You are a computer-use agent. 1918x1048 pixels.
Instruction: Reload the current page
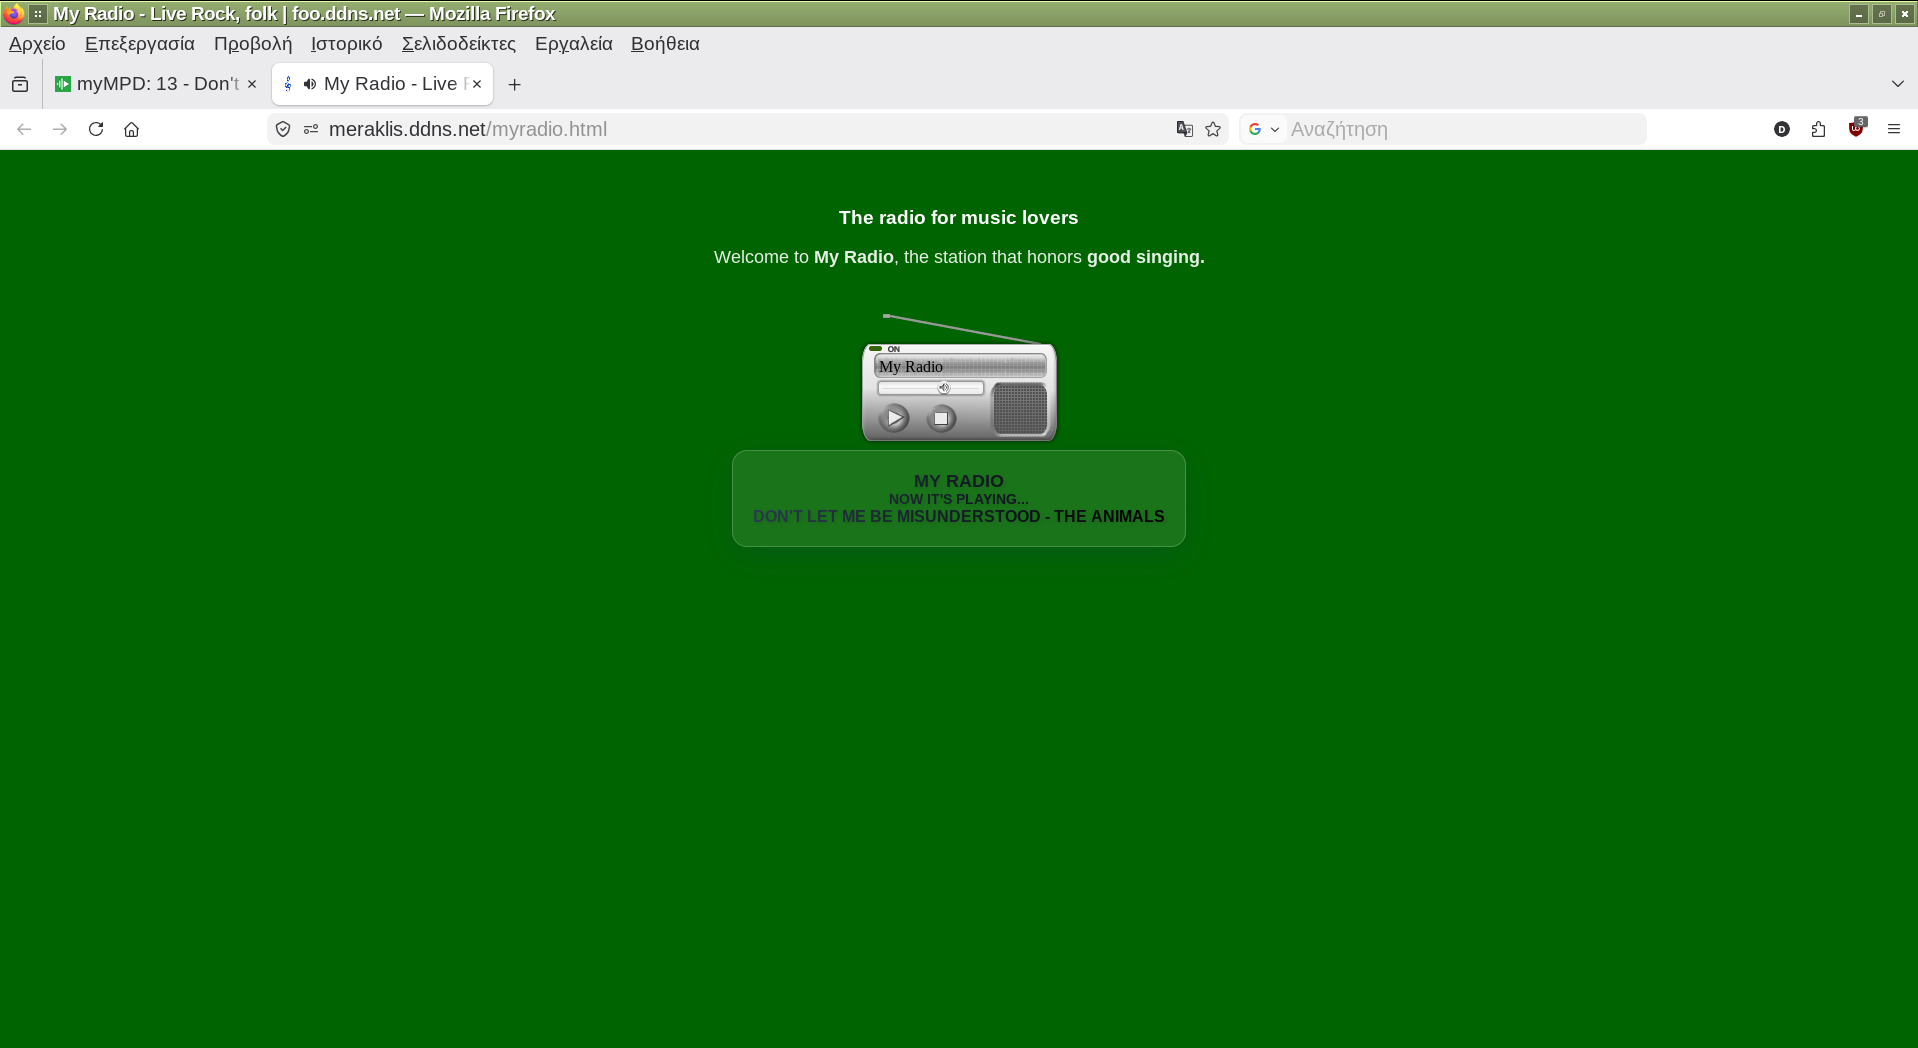point(96,129)
